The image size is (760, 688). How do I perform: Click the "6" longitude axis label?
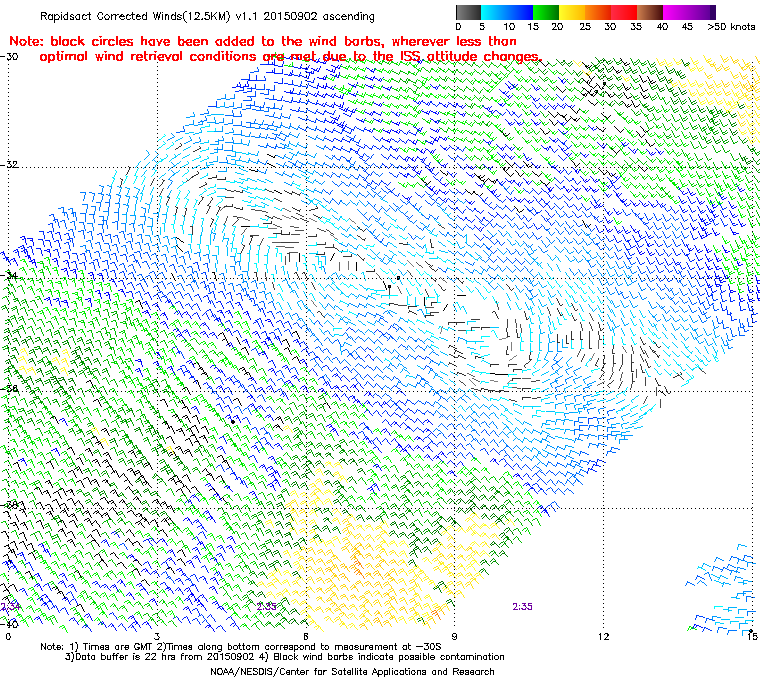[306, 636]
